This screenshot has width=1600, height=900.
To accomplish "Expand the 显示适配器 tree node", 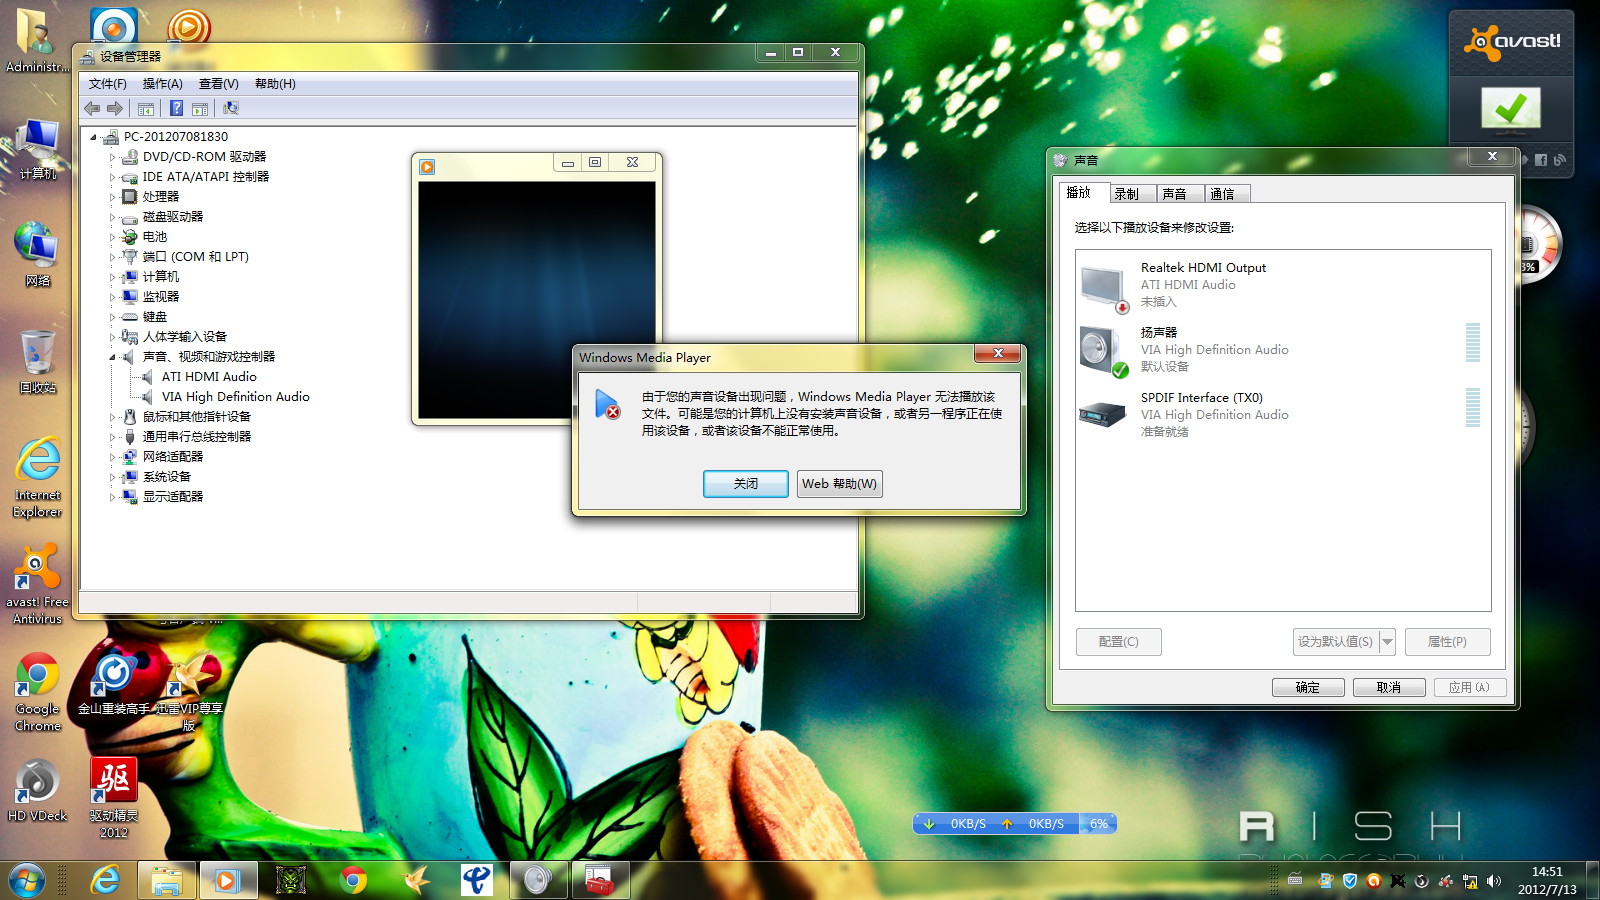I will (112, 497).
